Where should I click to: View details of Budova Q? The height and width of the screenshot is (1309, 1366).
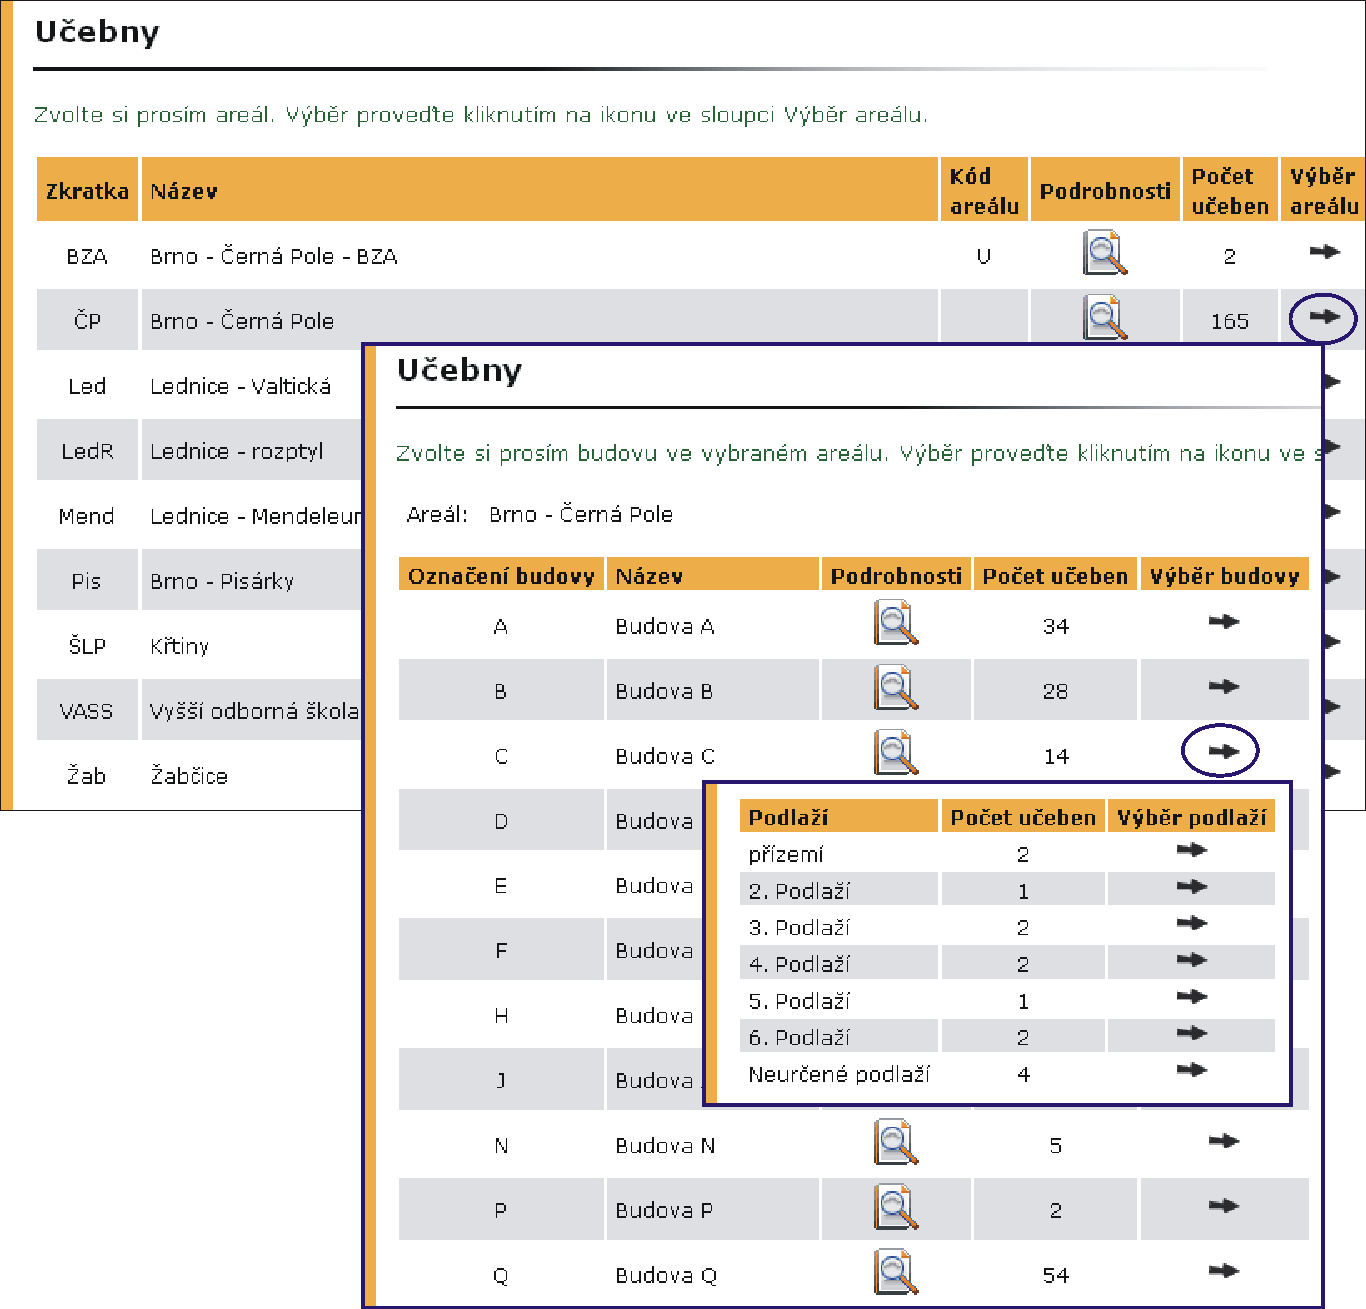(x=896, y=1272)
